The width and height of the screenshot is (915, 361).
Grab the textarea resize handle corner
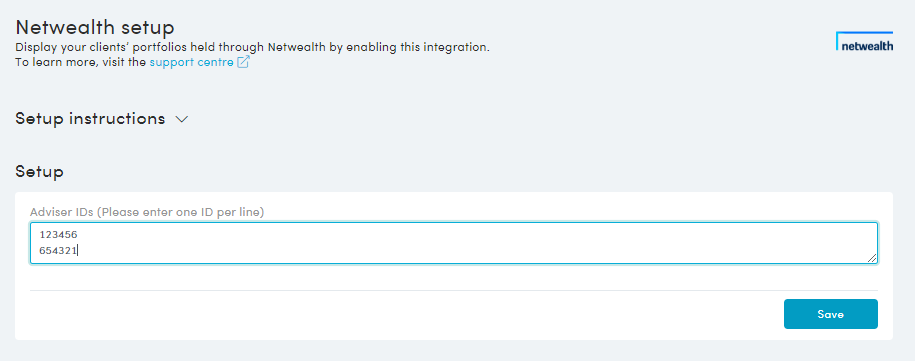872,258
